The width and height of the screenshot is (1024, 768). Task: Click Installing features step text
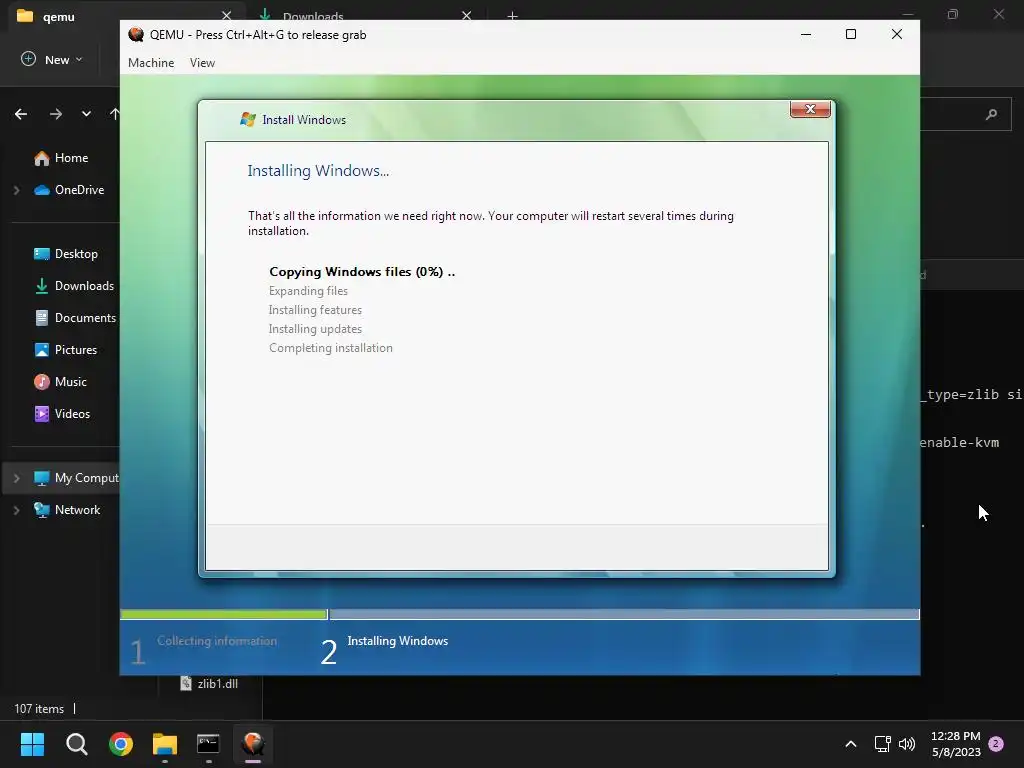315,310
